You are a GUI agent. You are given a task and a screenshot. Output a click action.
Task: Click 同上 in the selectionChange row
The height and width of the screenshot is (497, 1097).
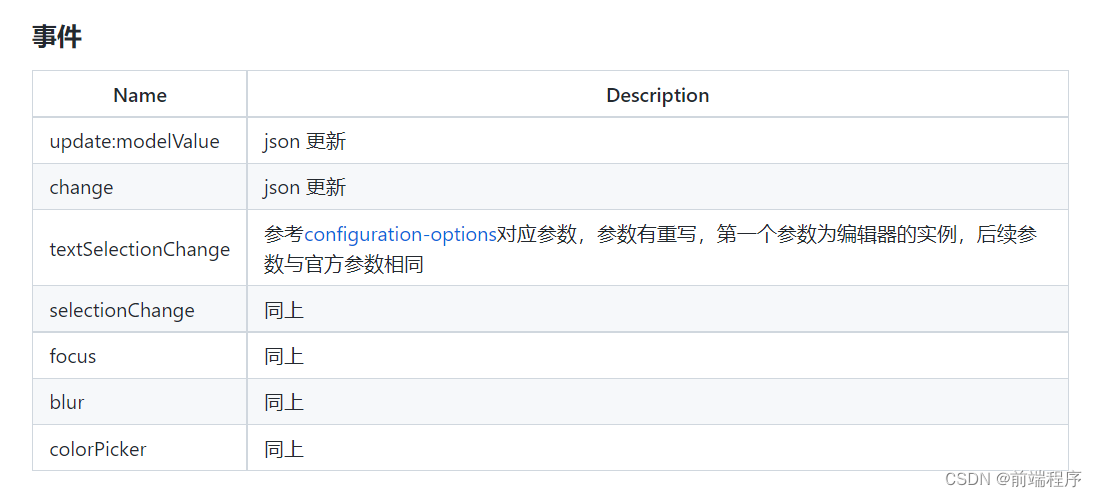[x=284, y=310]
